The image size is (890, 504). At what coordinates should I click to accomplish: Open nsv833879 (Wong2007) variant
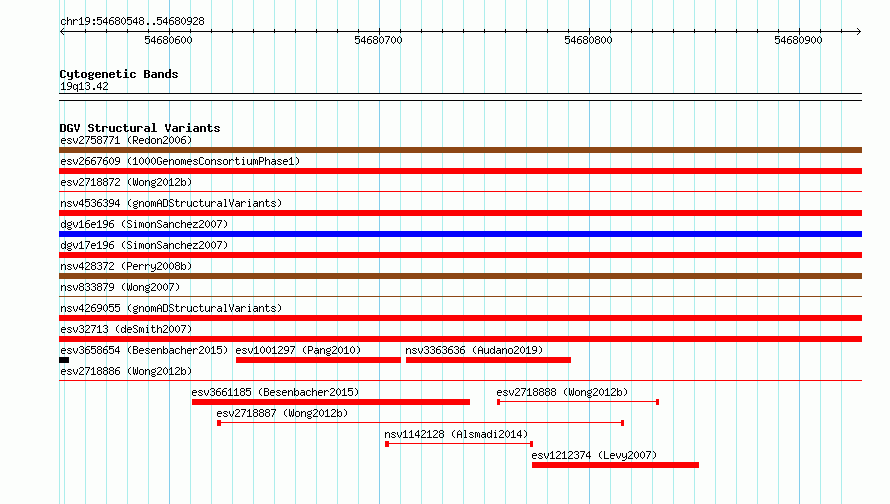pos(120,287)
